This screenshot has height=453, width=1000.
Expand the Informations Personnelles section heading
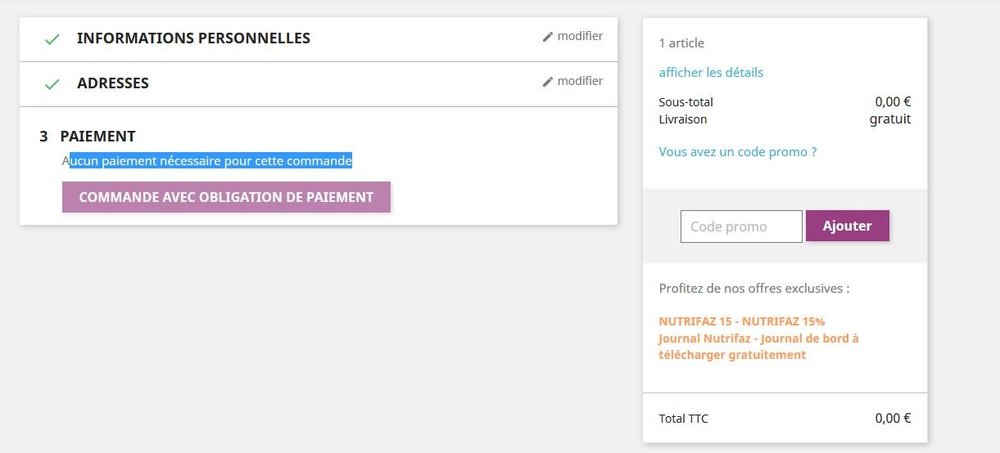(x=193, y=38)
